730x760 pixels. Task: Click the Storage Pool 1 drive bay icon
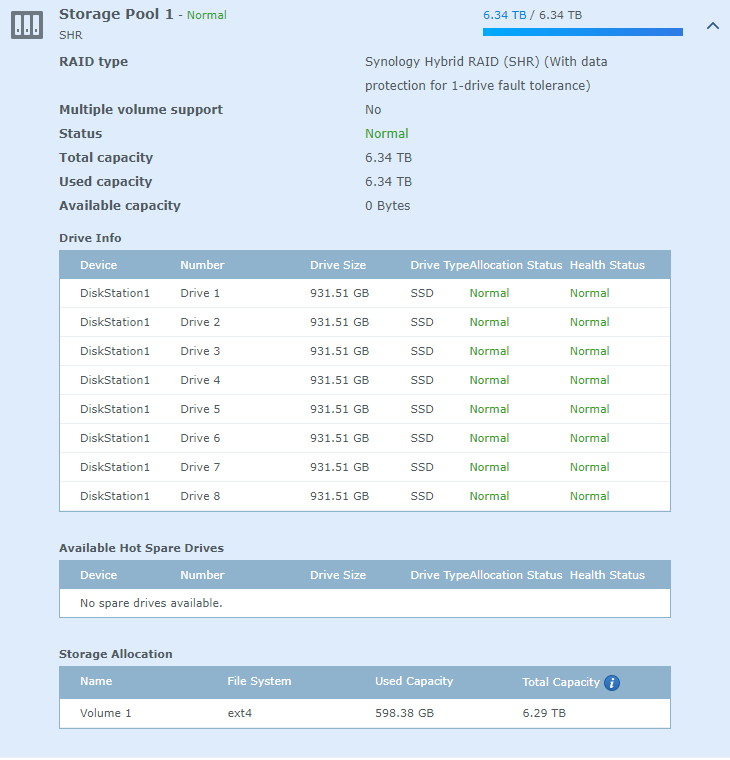pos(27,25)
